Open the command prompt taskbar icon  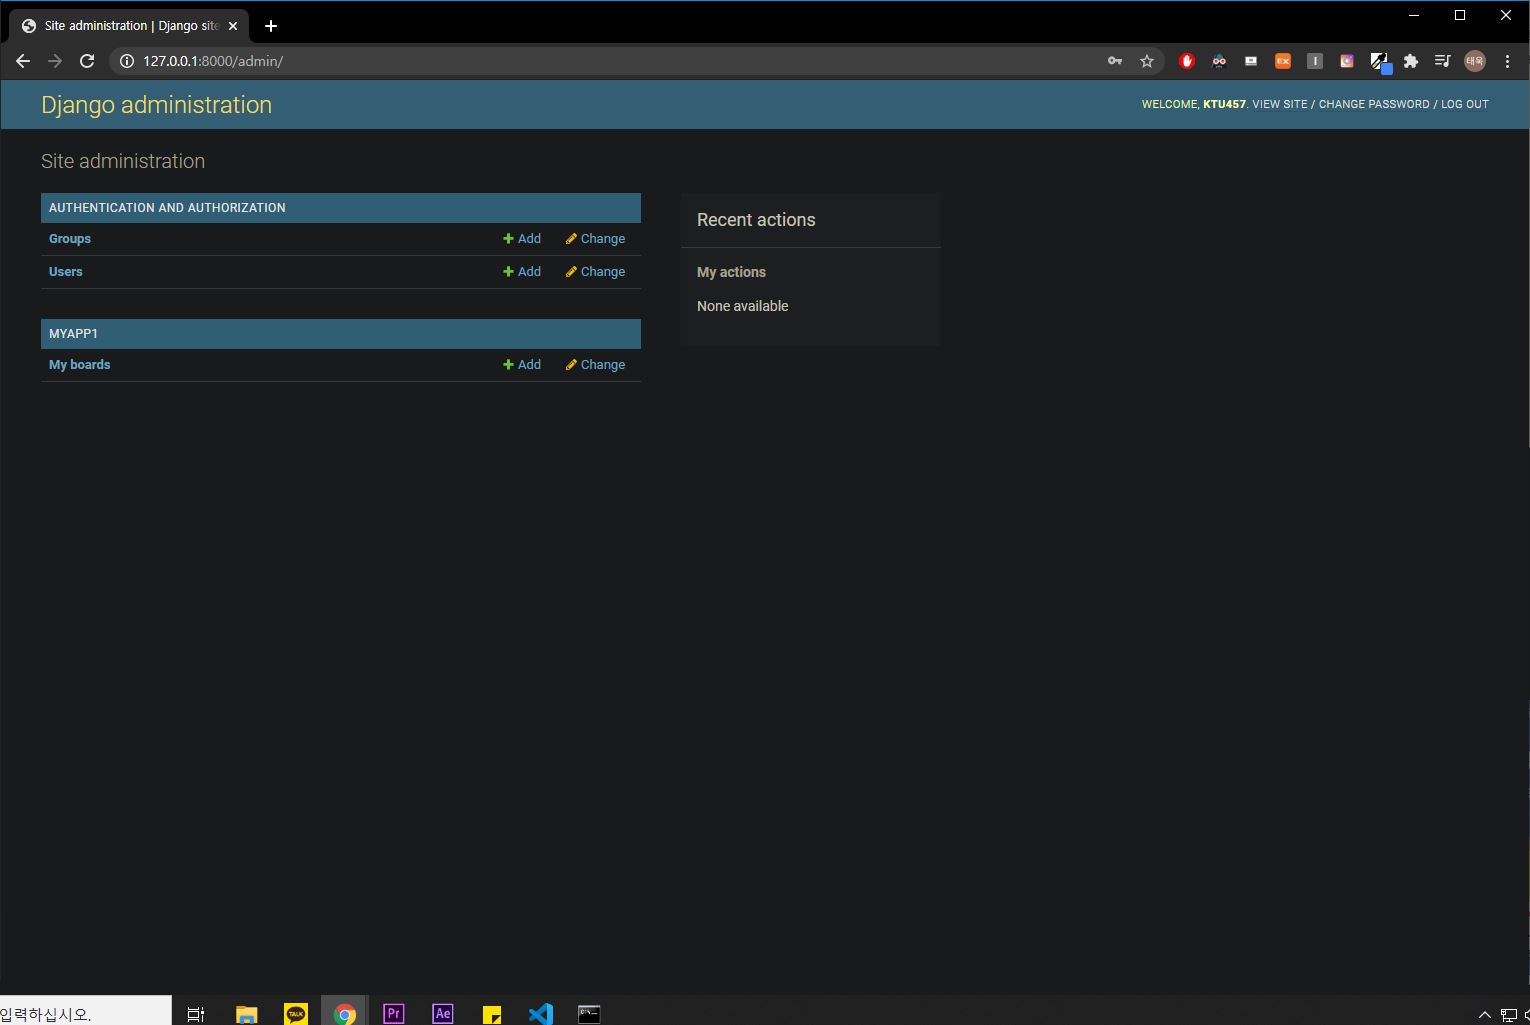590,1014
